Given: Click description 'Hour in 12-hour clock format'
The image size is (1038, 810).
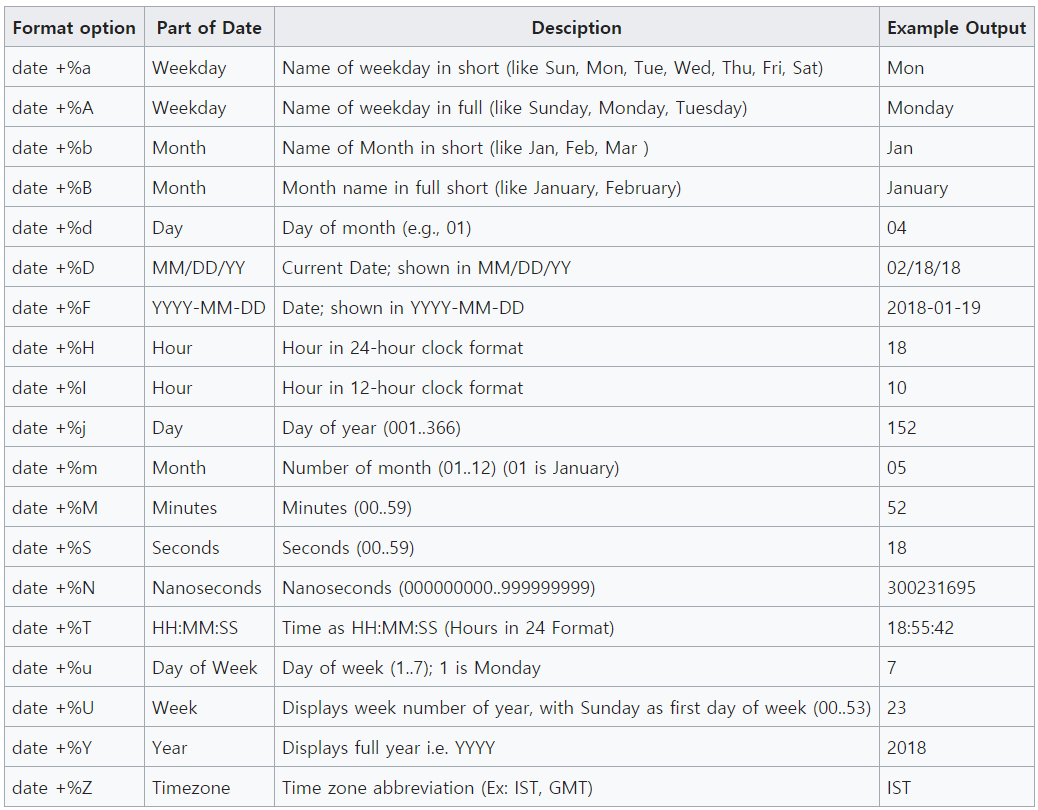Looking at the screenshot, I should [x=402, y=388].
